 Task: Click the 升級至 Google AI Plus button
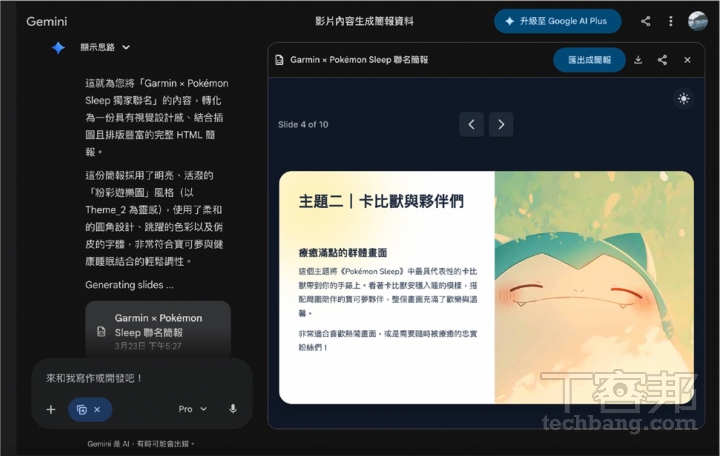tap(557, 21)
